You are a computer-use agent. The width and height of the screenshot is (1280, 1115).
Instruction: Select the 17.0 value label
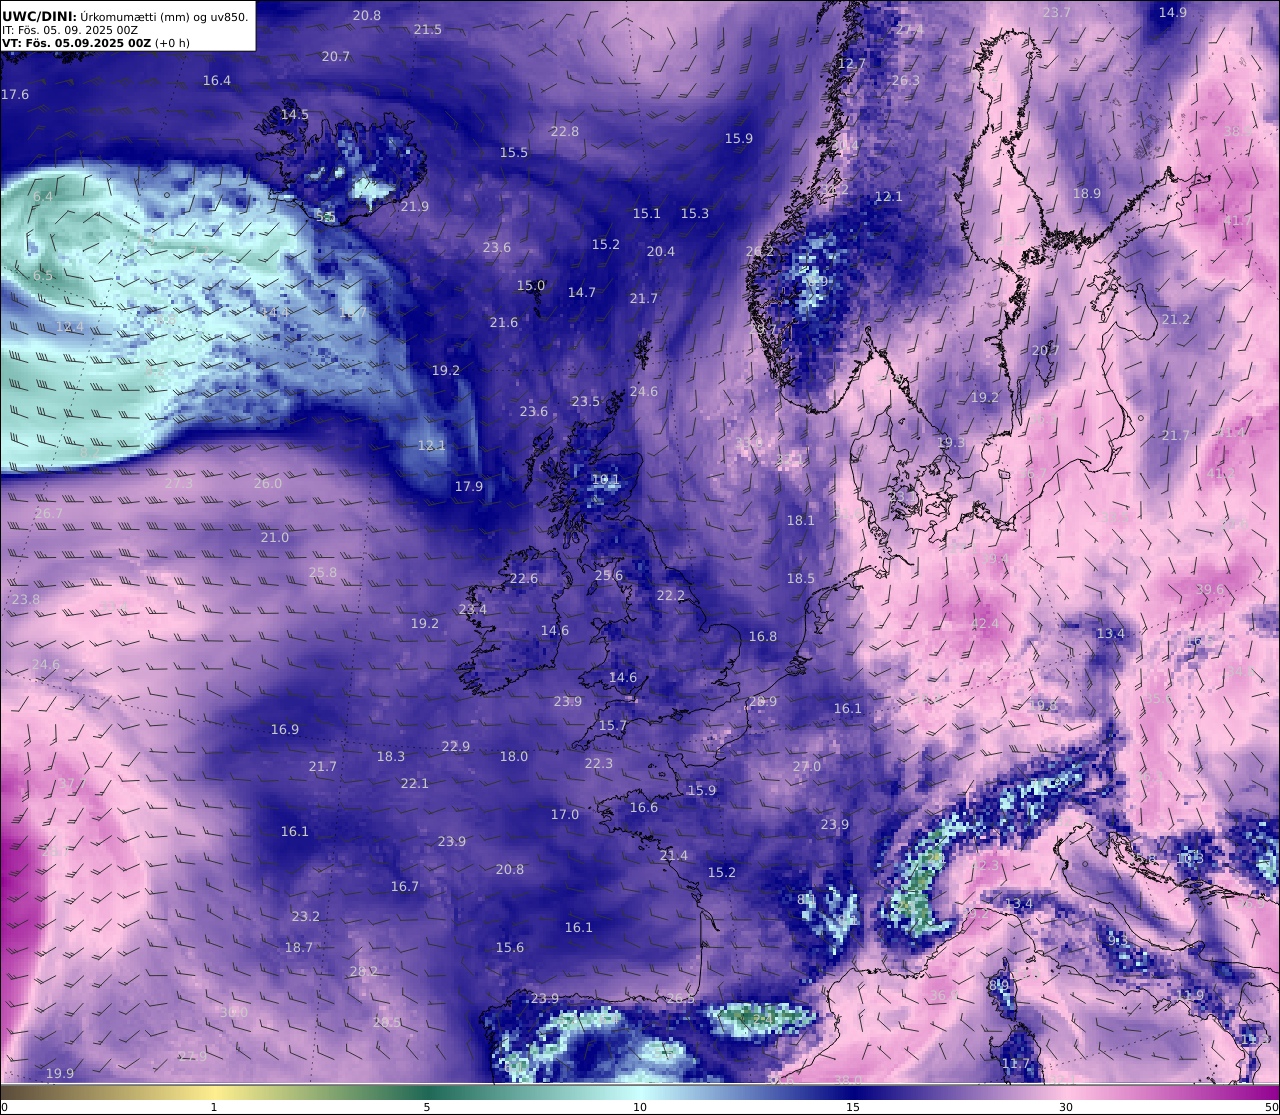click(x=565, y=815)
